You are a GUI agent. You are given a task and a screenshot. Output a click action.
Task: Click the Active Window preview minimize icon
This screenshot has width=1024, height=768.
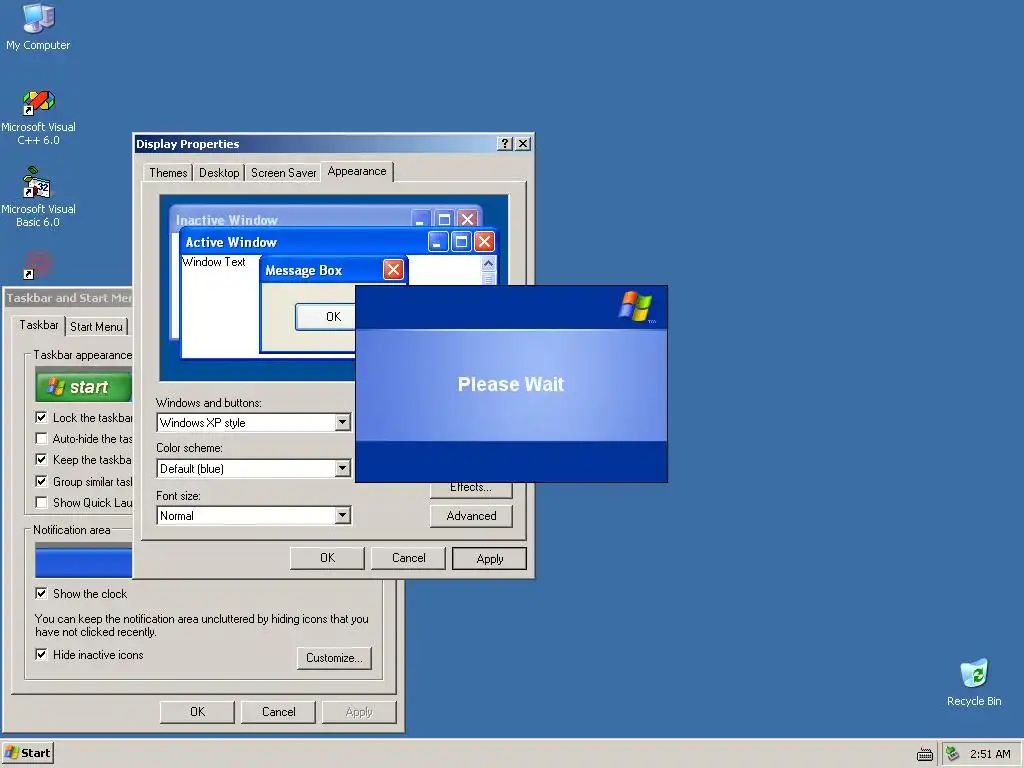pos(438,242)
